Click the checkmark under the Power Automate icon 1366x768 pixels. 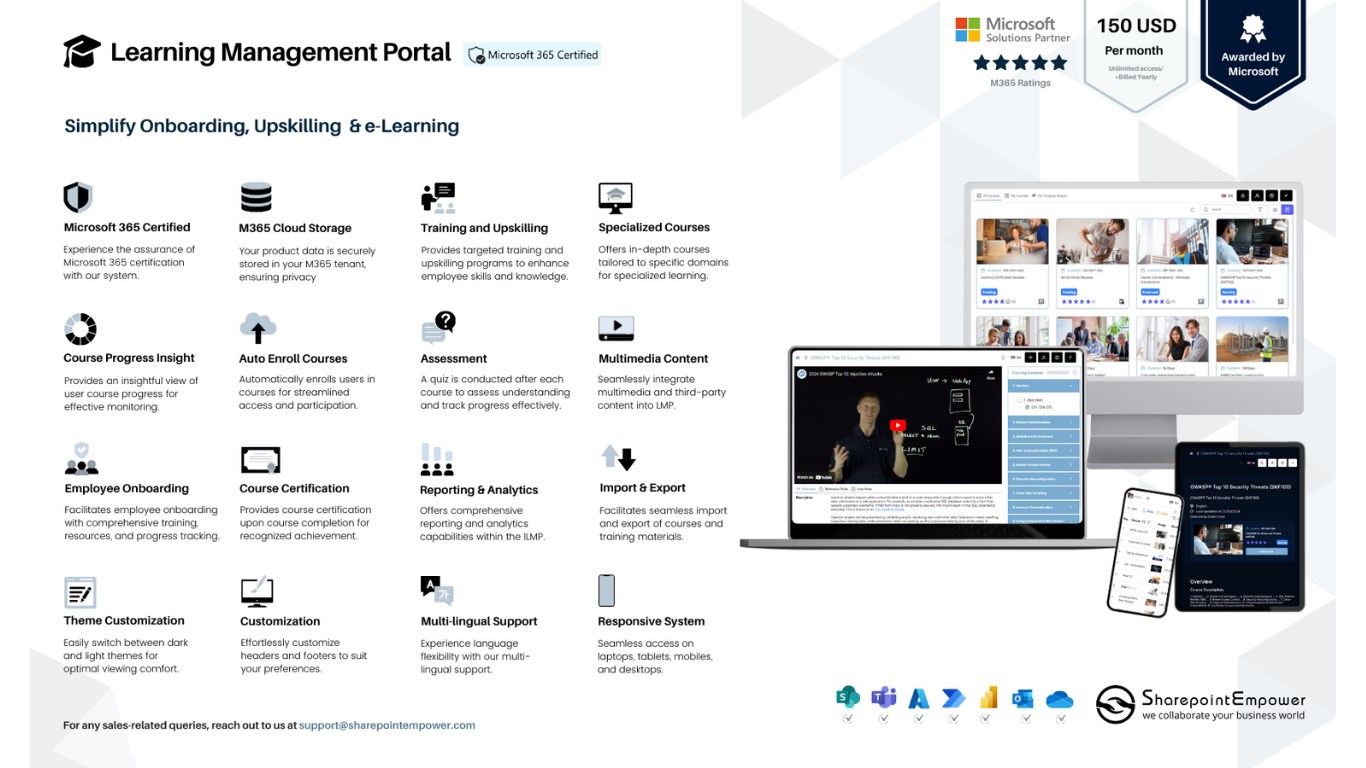click(954, 718)
